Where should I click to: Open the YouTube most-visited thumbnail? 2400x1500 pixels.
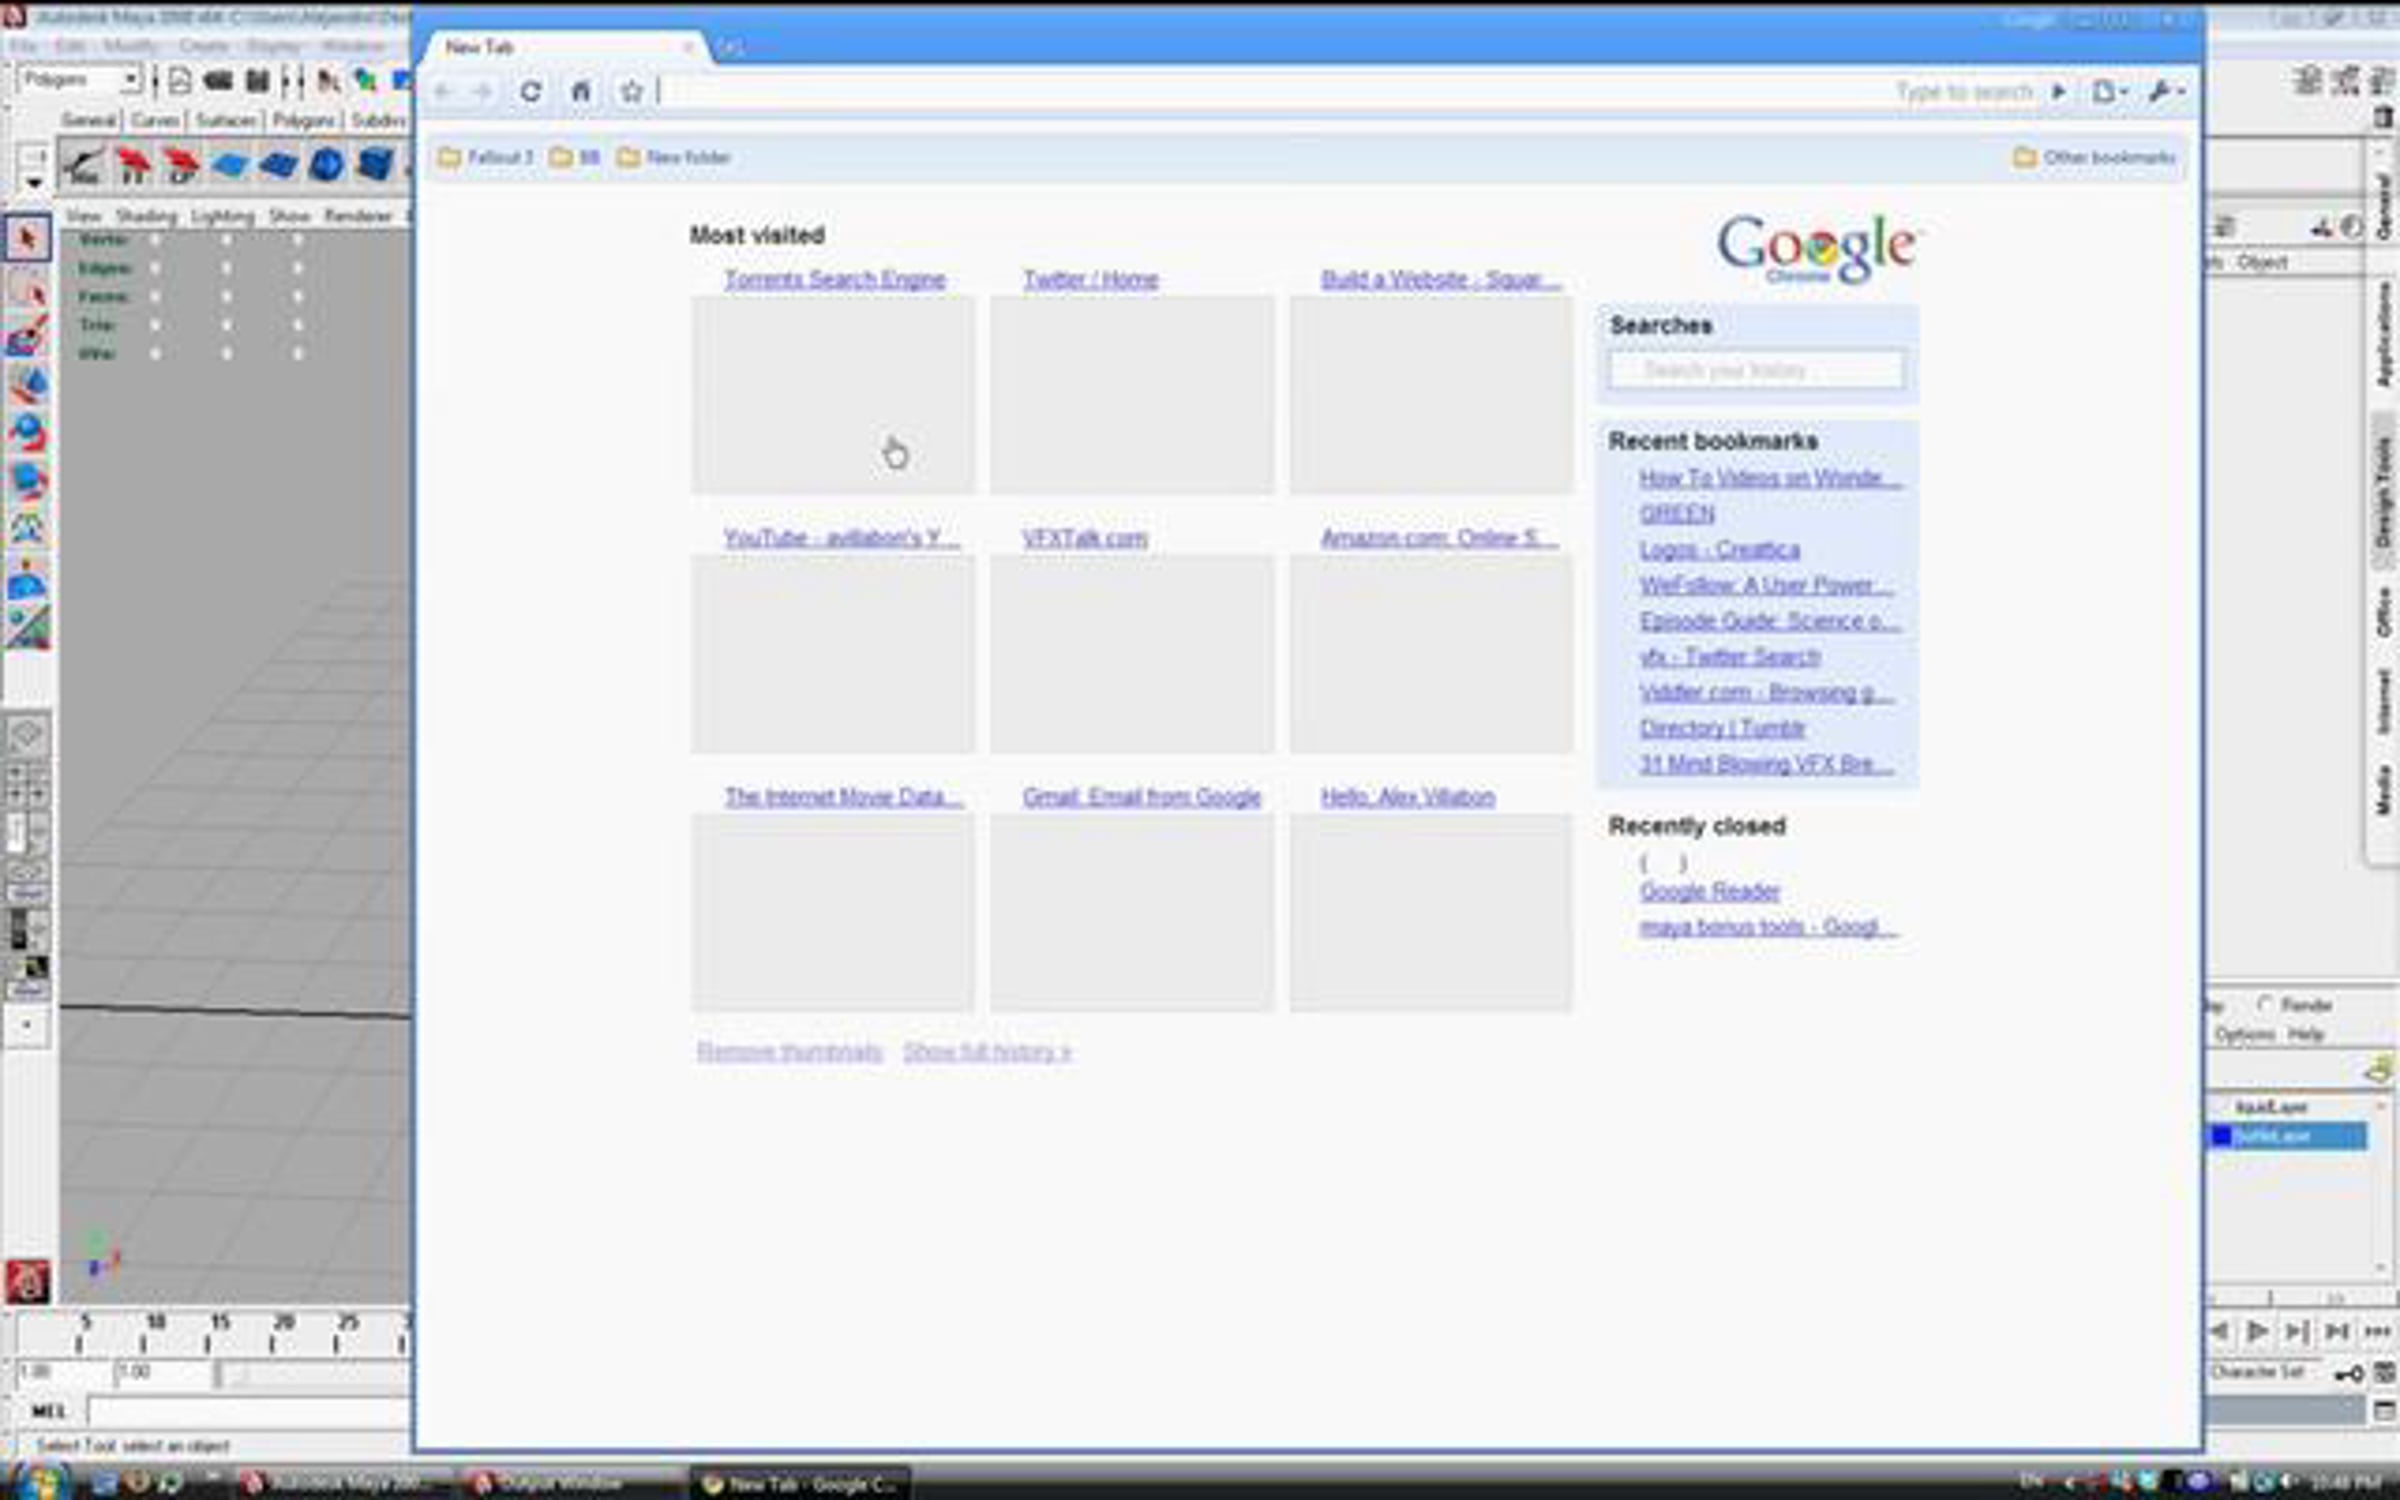(x=833, y=654)
